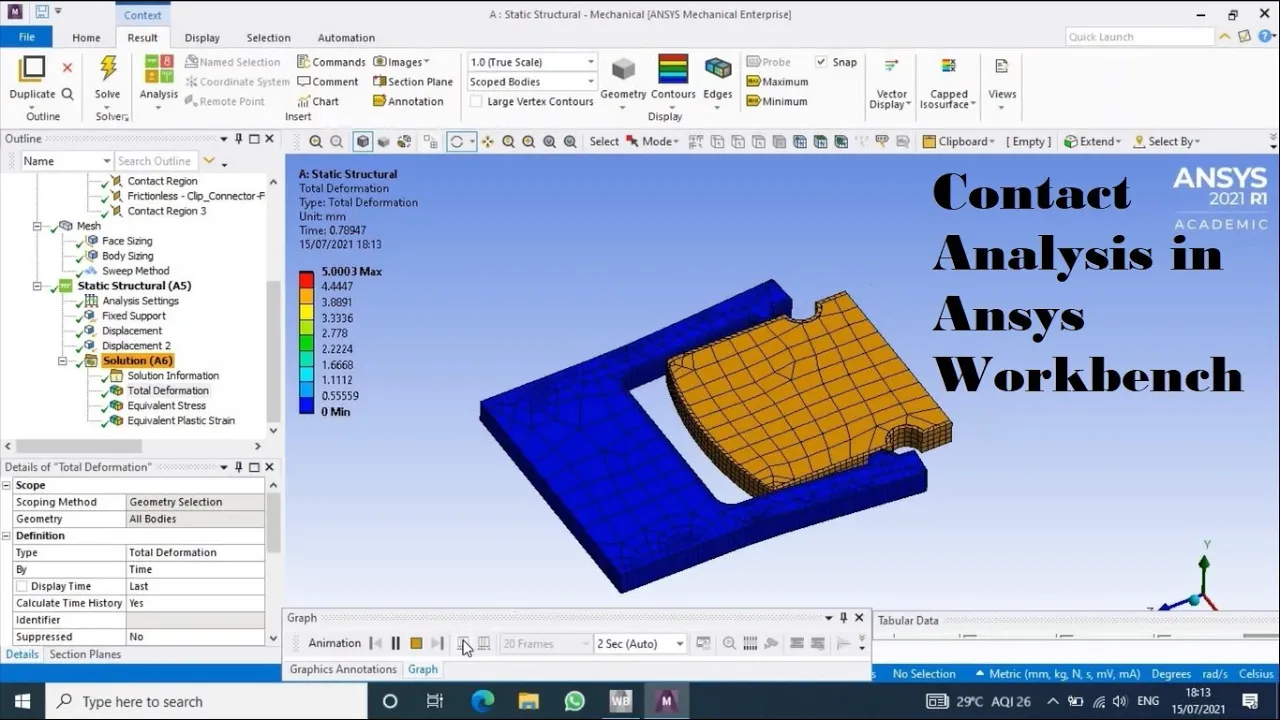Open Microsoft Edge from the taskbar
Image resolution: width=1280 pixels, height=720 pixels.
coord(482,701)
